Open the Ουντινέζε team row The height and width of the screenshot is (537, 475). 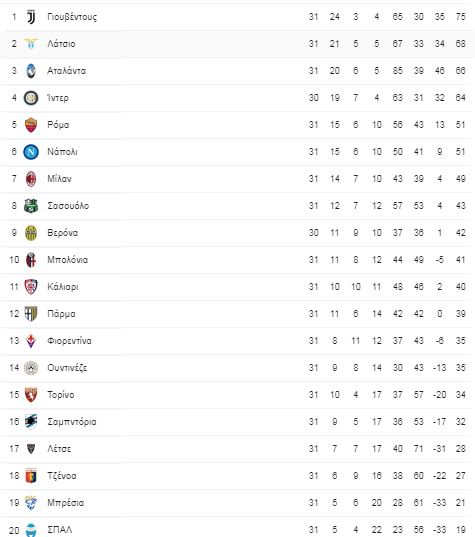237,368
